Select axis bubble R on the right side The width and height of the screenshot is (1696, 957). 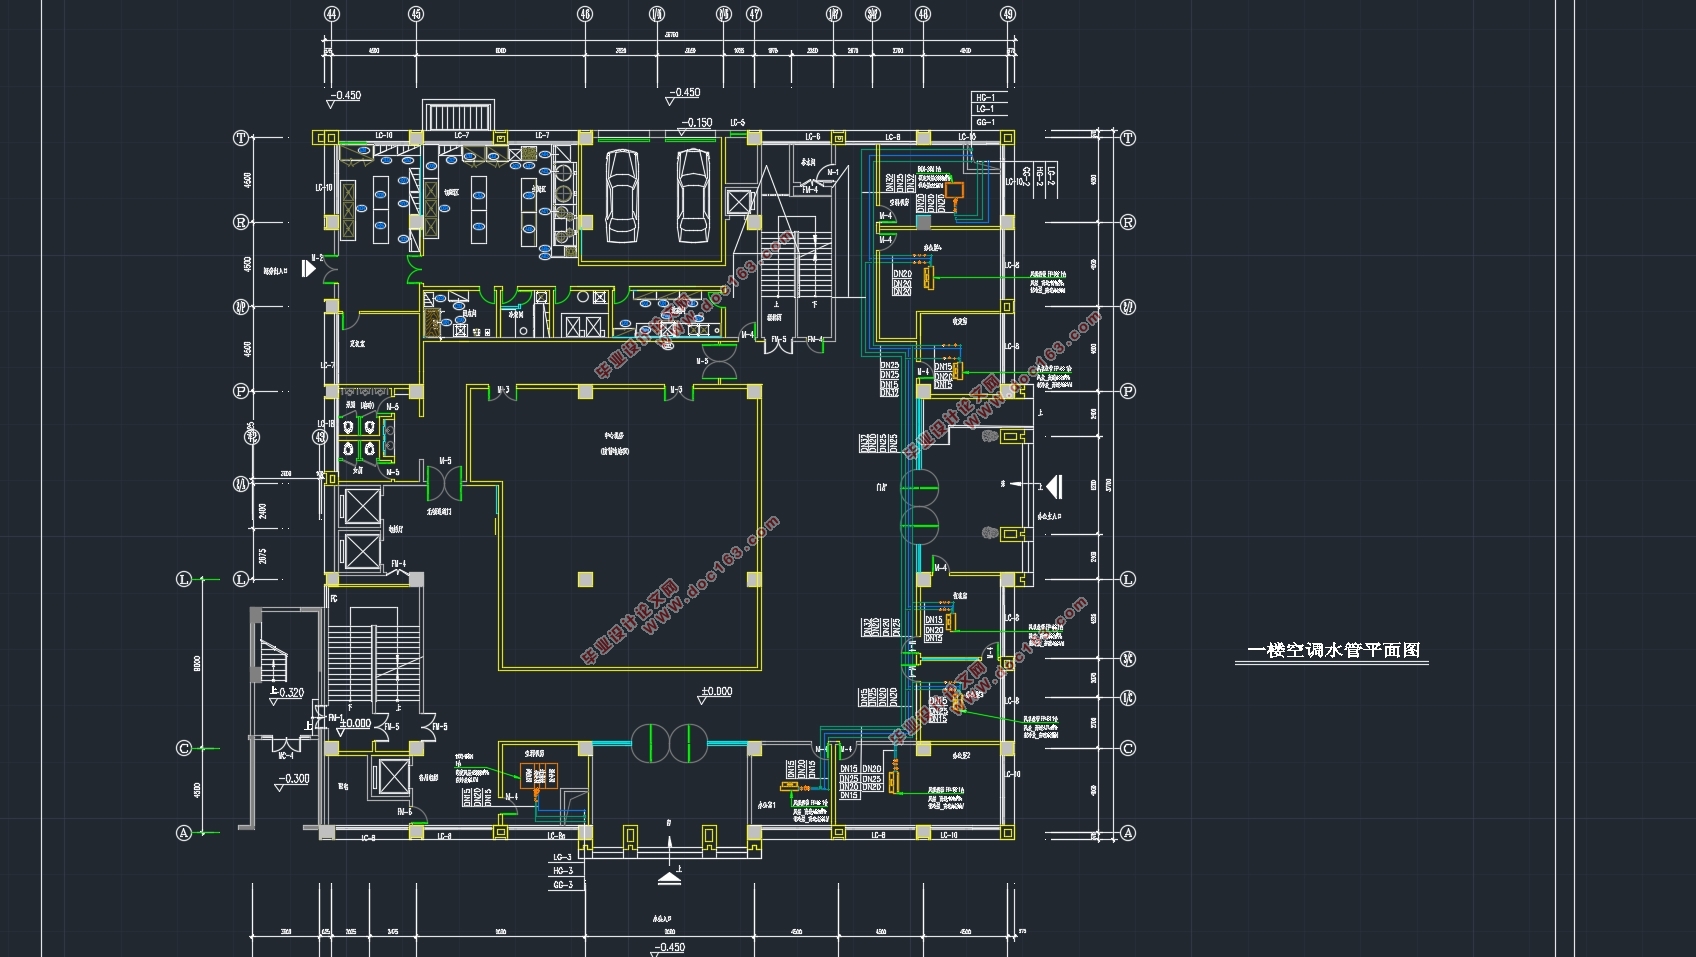pos(1128,222)
